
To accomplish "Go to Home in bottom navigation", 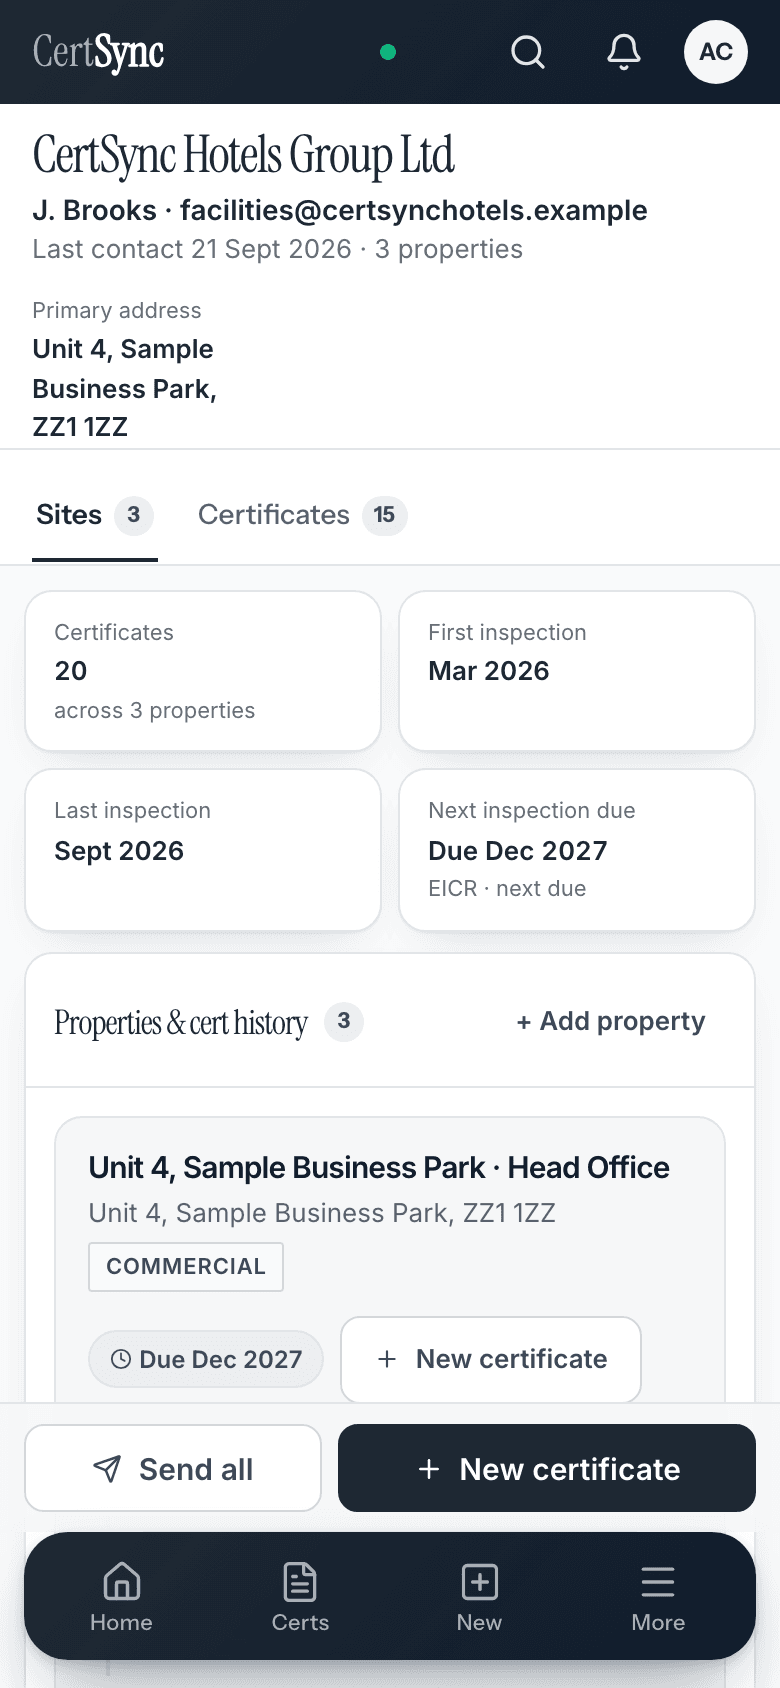I will point(121,1597).
